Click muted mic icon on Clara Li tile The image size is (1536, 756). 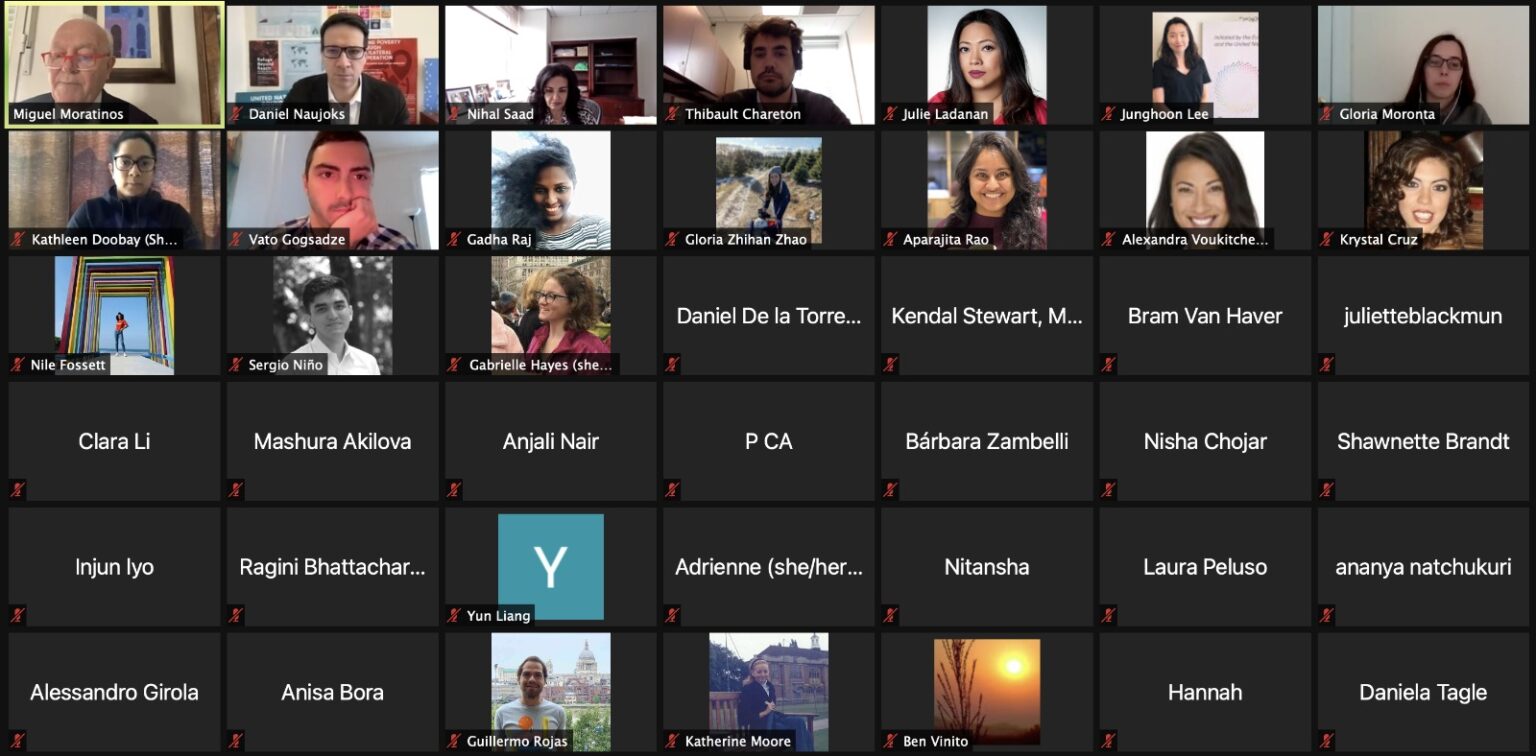(x=18, y=490)
